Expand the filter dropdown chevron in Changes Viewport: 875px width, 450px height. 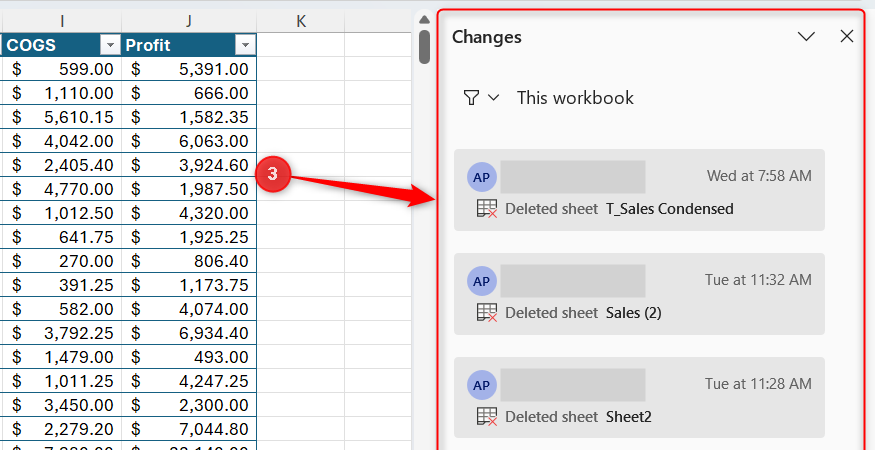coord(493,98)
